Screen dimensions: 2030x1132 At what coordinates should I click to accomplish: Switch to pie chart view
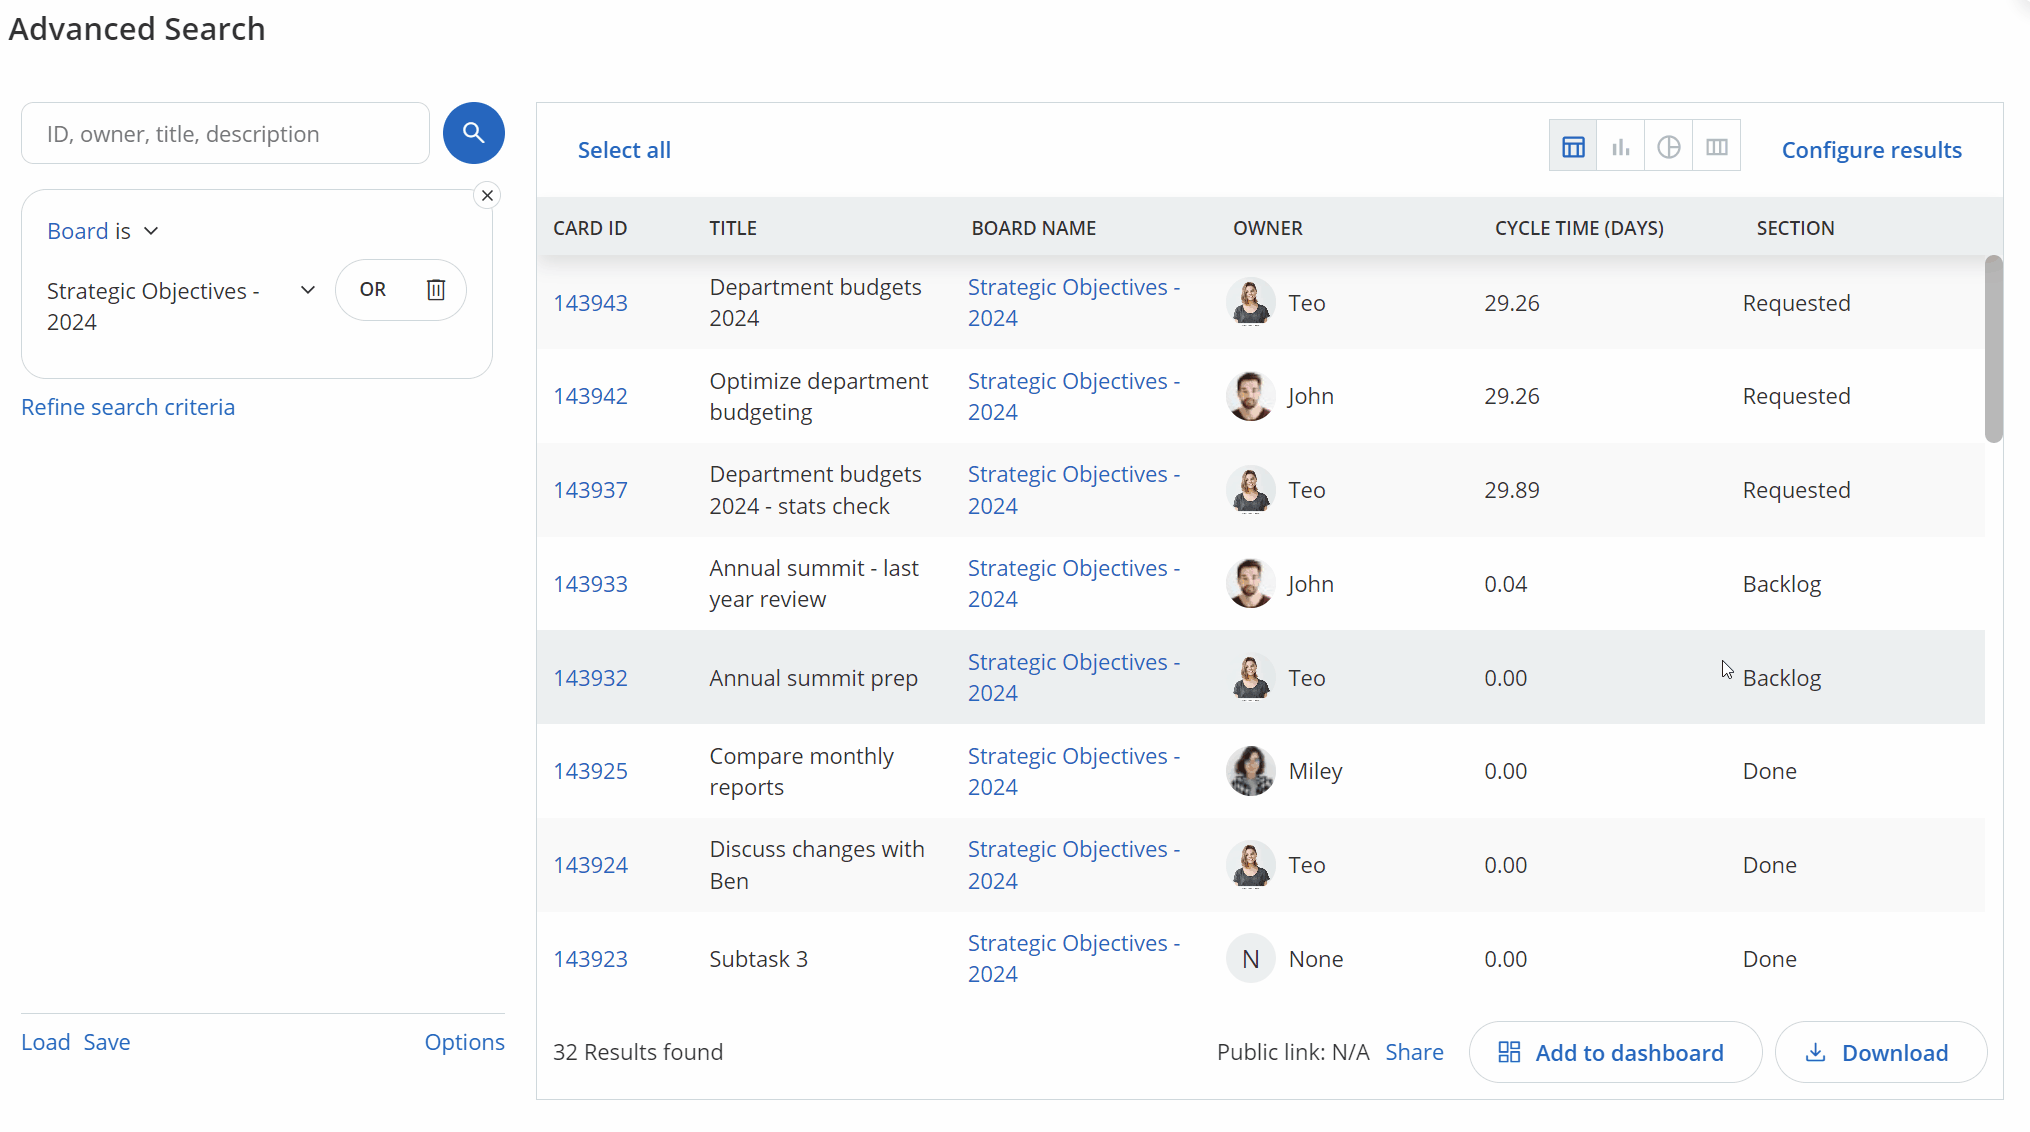pos(1668,147)
